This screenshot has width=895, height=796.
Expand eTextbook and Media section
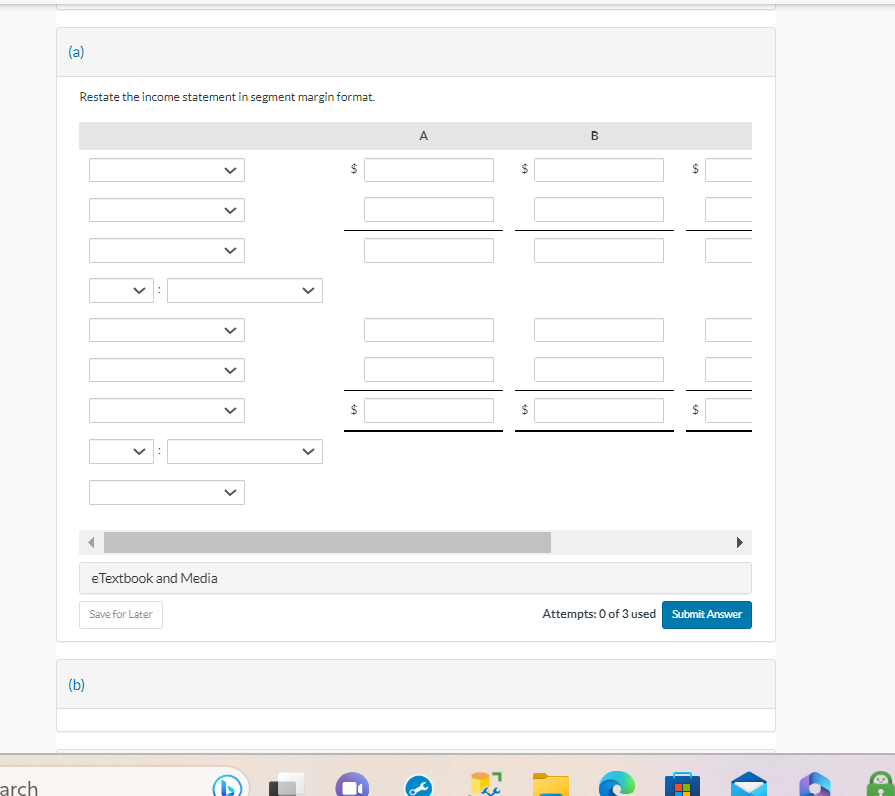pos(415,578)
